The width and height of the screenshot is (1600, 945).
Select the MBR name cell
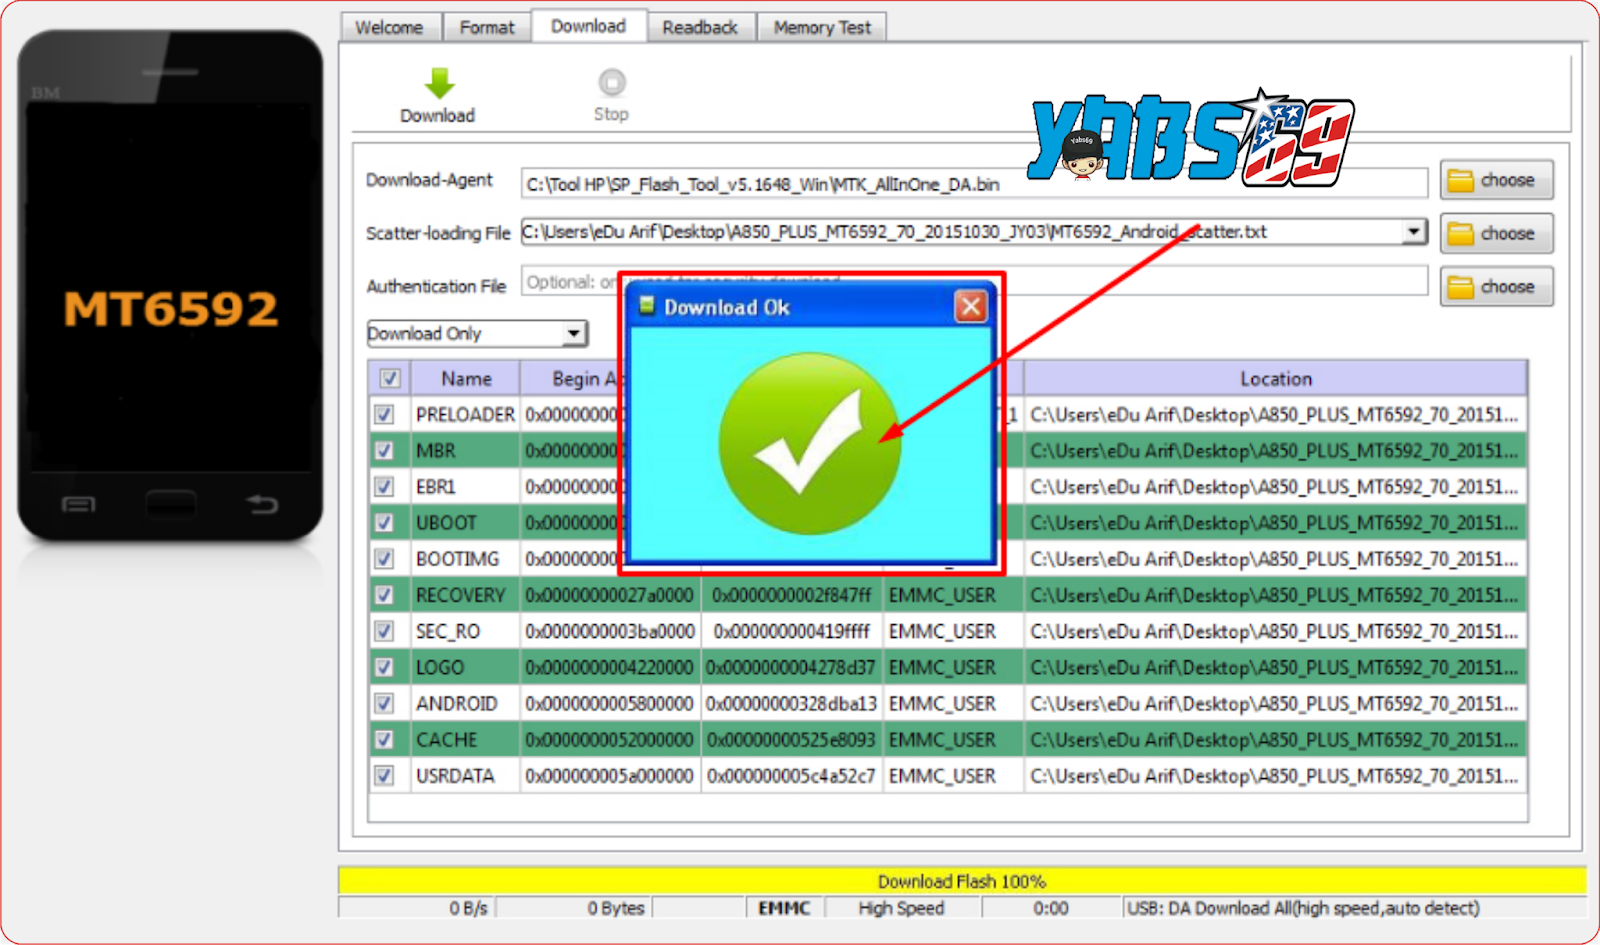(465, 450)
